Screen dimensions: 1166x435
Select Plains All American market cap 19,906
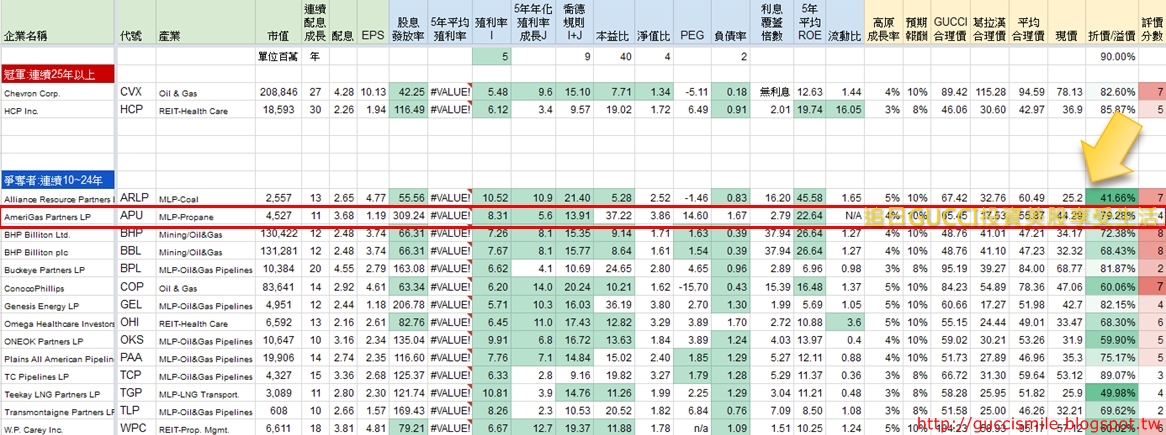(x=277, y=358)
